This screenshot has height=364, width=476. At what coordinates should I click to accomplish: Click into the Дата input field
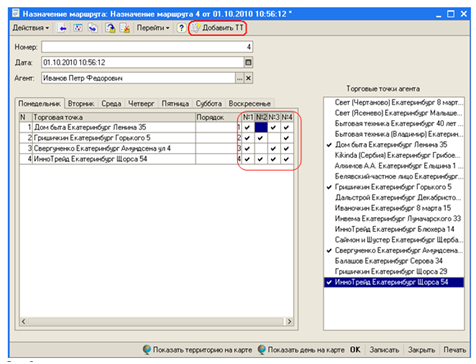tap(143, 62)
